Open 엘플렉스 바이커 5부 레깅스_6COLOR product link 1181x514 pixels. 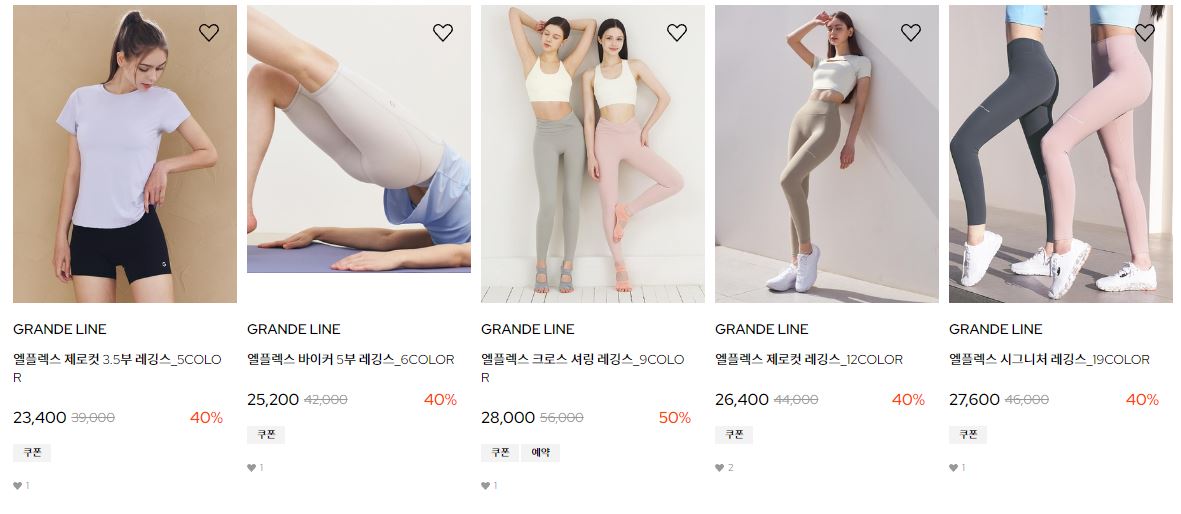351,359
